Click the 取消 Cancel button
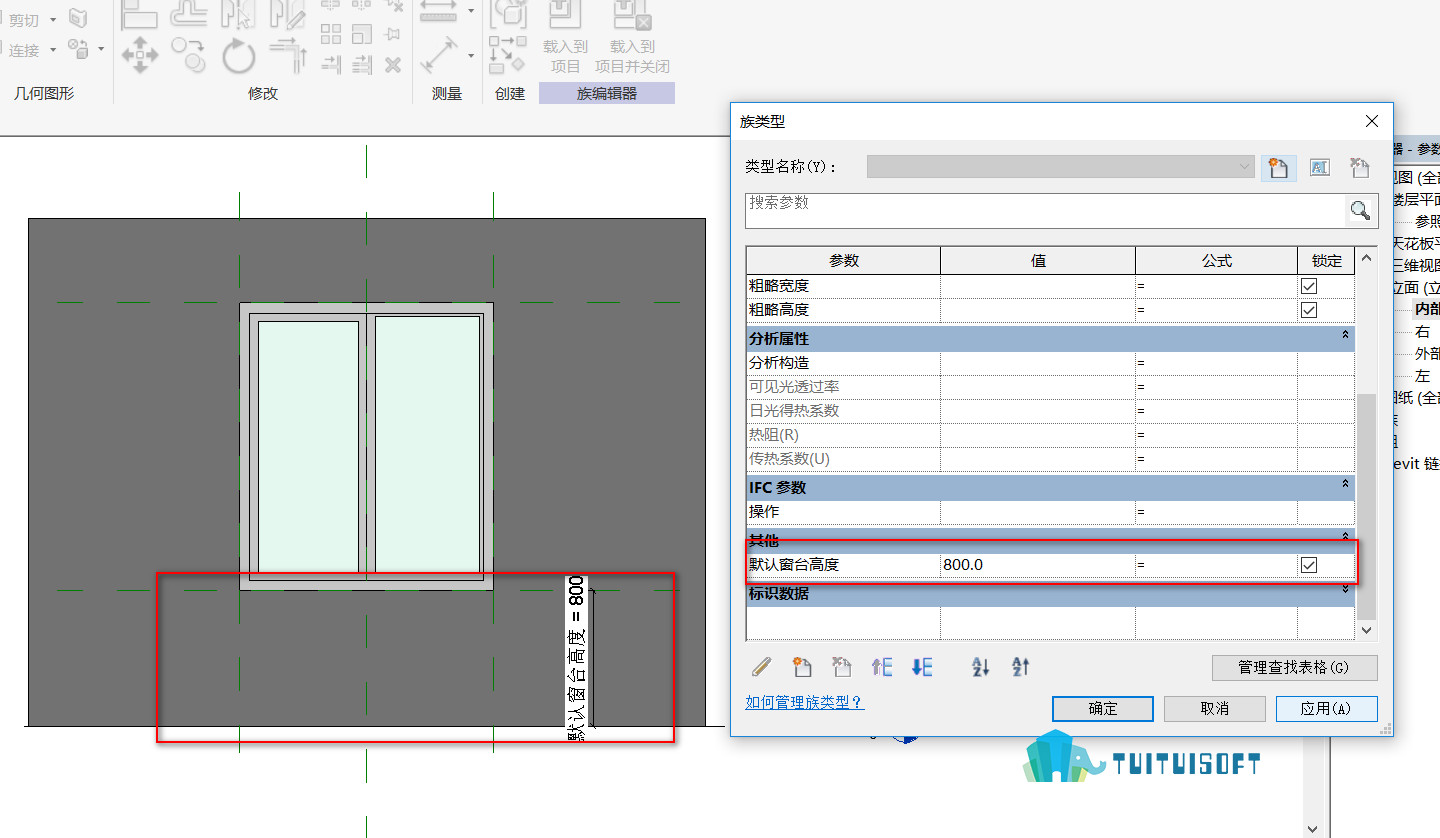 (1215, 708)
